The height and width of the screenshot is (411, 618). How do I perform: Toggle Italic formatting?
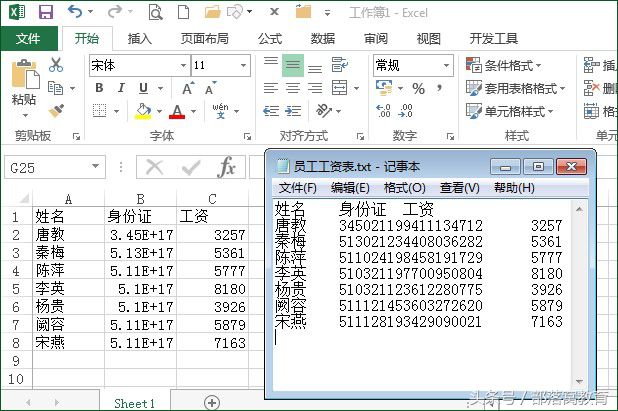coord(121,88)
